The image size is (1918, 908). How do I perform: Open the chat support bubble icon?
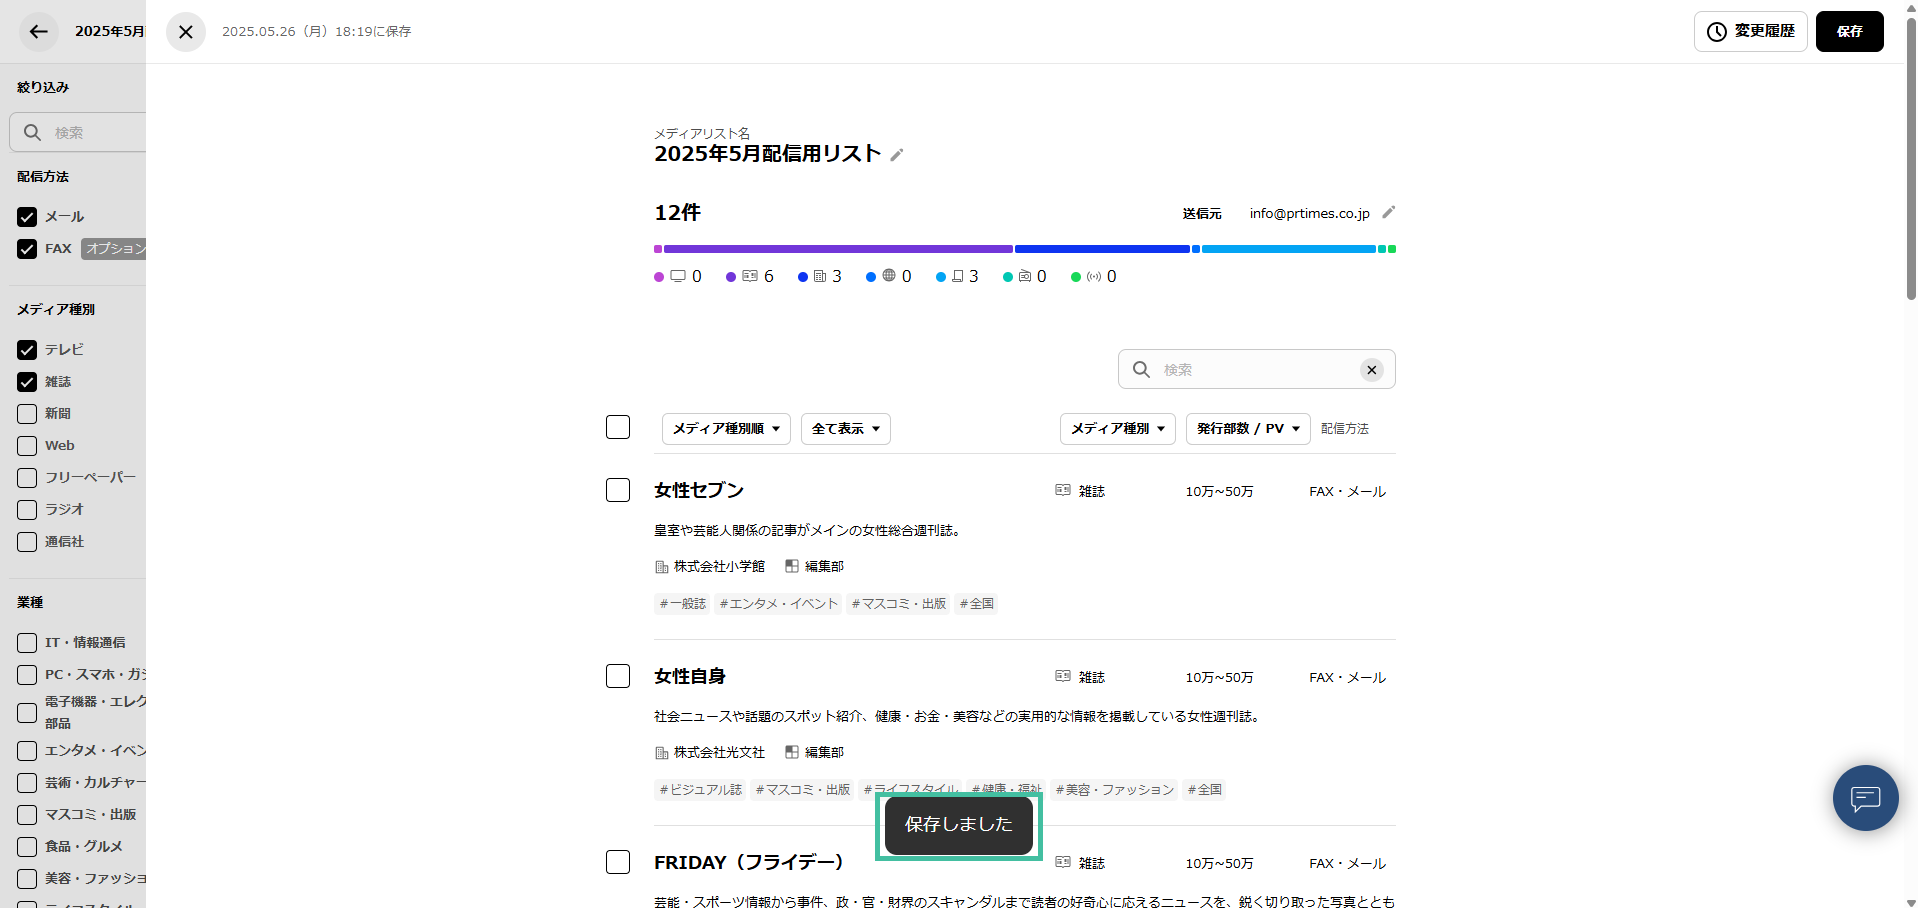pos(1865,798)
